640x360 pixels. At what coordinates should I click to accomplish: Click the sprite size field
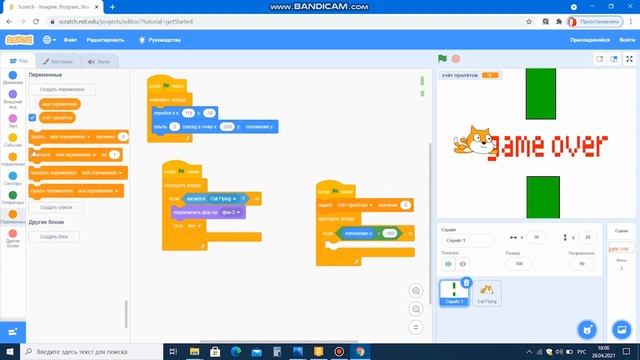pyautogui.click(x=519, y=264)
